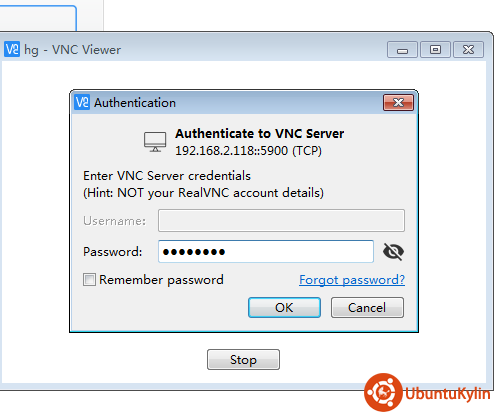Click the VNC Viewer logo in main title bar
Image resolution: width=498 pixels, height=417 pixels.
click(12, 49)
